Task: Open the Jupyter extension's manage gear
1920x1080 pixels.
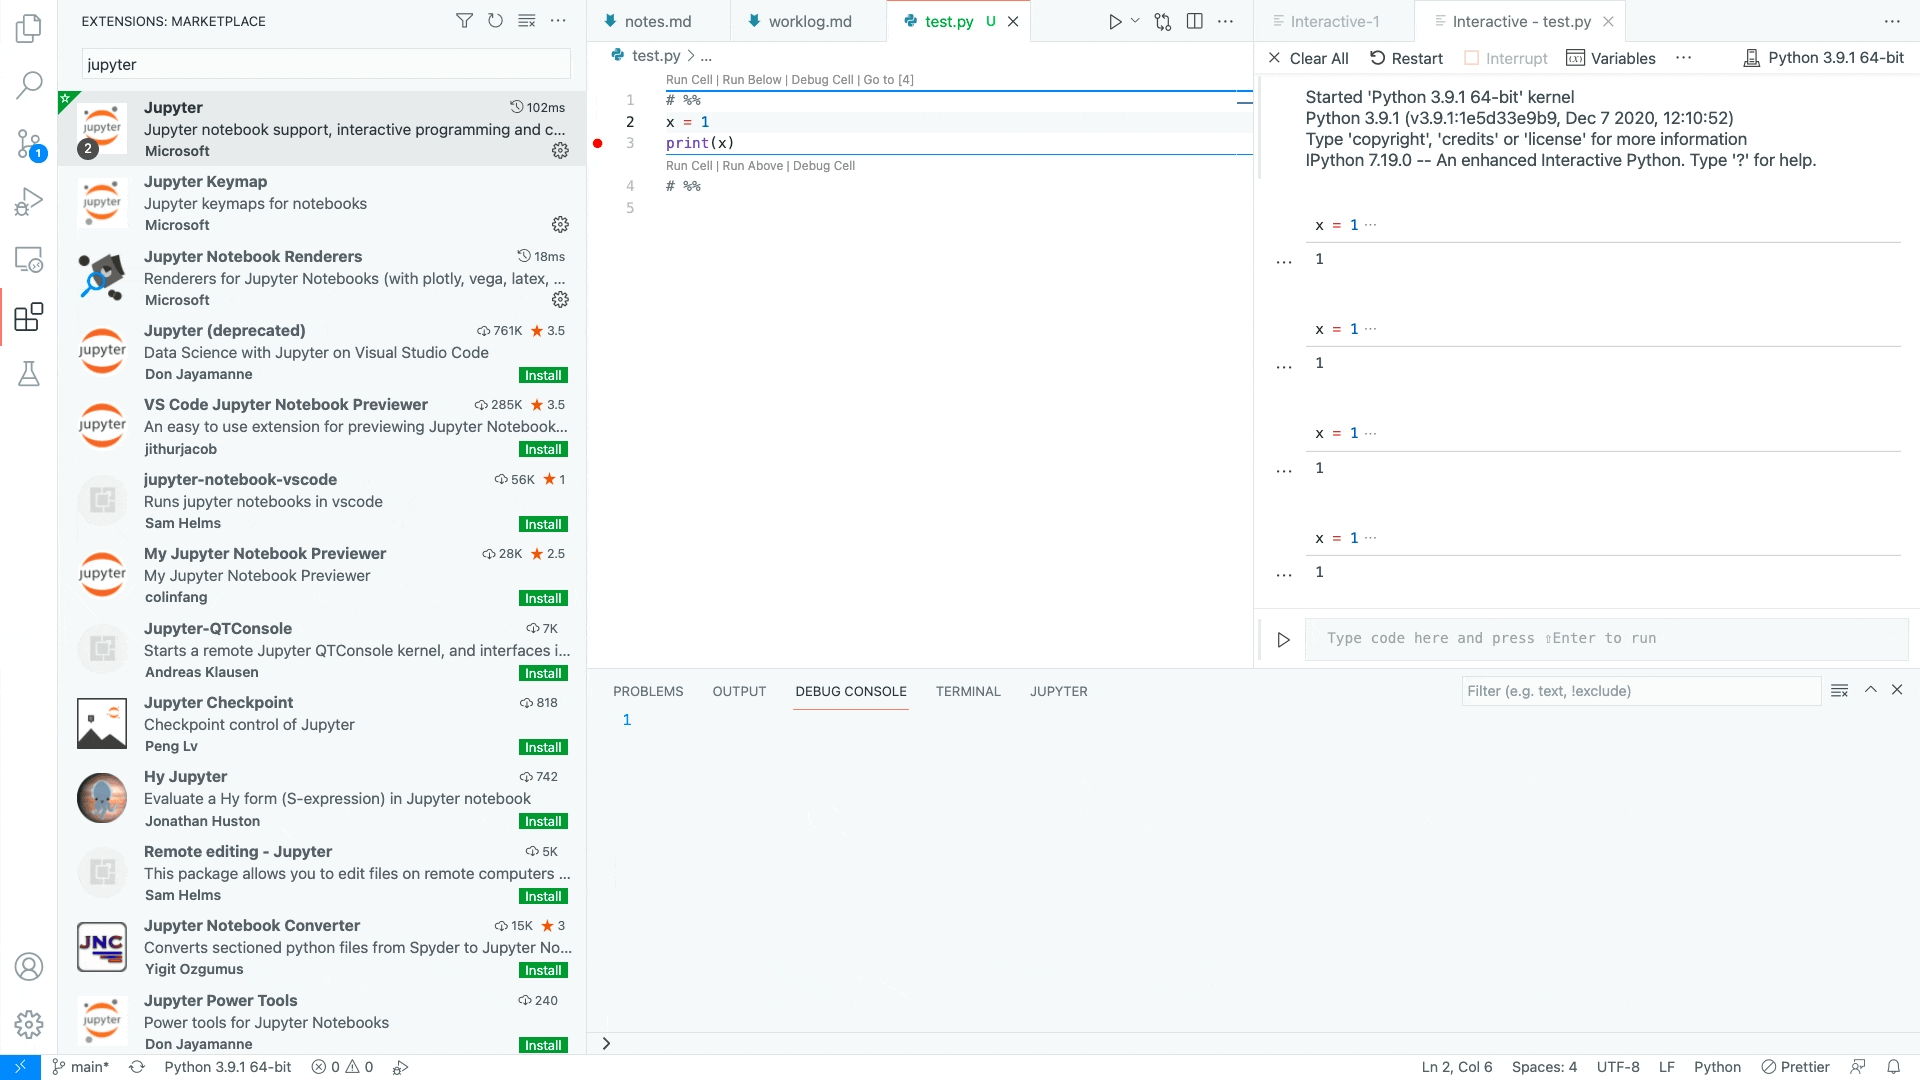Action: pyautogui.click(x=560, y=150)
